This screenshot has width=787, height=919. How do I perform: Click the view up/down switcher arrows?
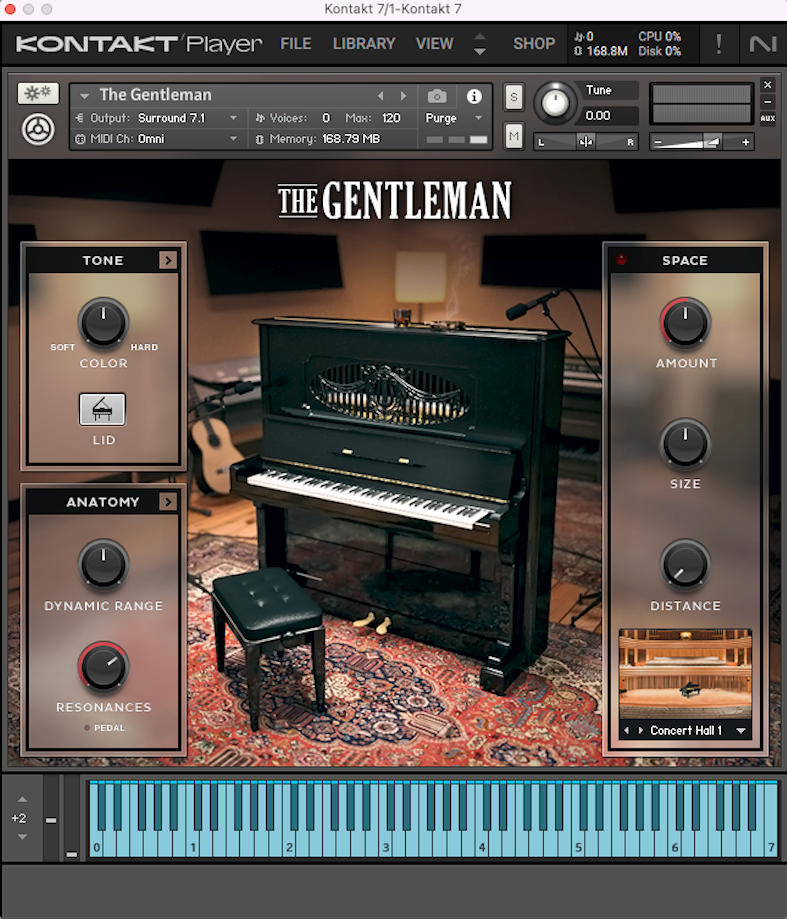[479, 44]
